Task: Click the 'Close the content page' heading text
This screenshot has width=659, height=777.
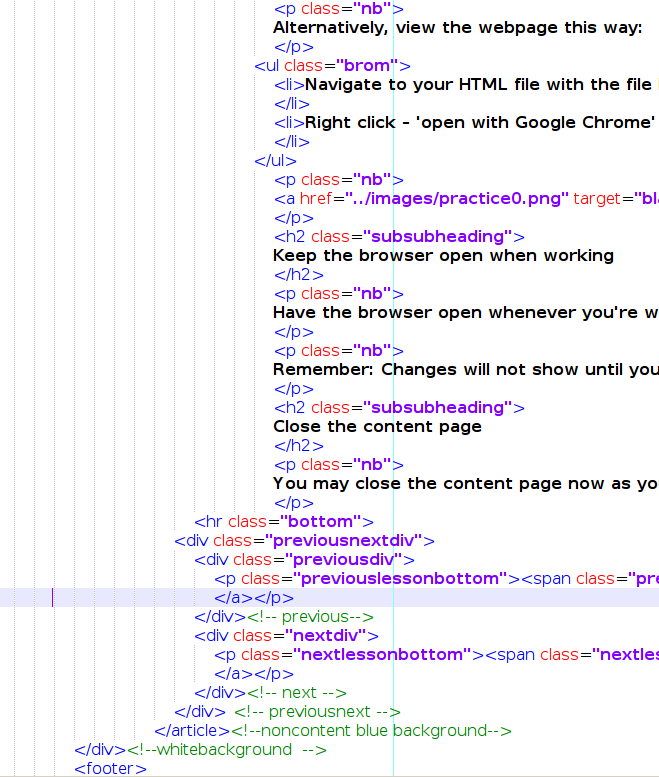Action: coord(377,427)
